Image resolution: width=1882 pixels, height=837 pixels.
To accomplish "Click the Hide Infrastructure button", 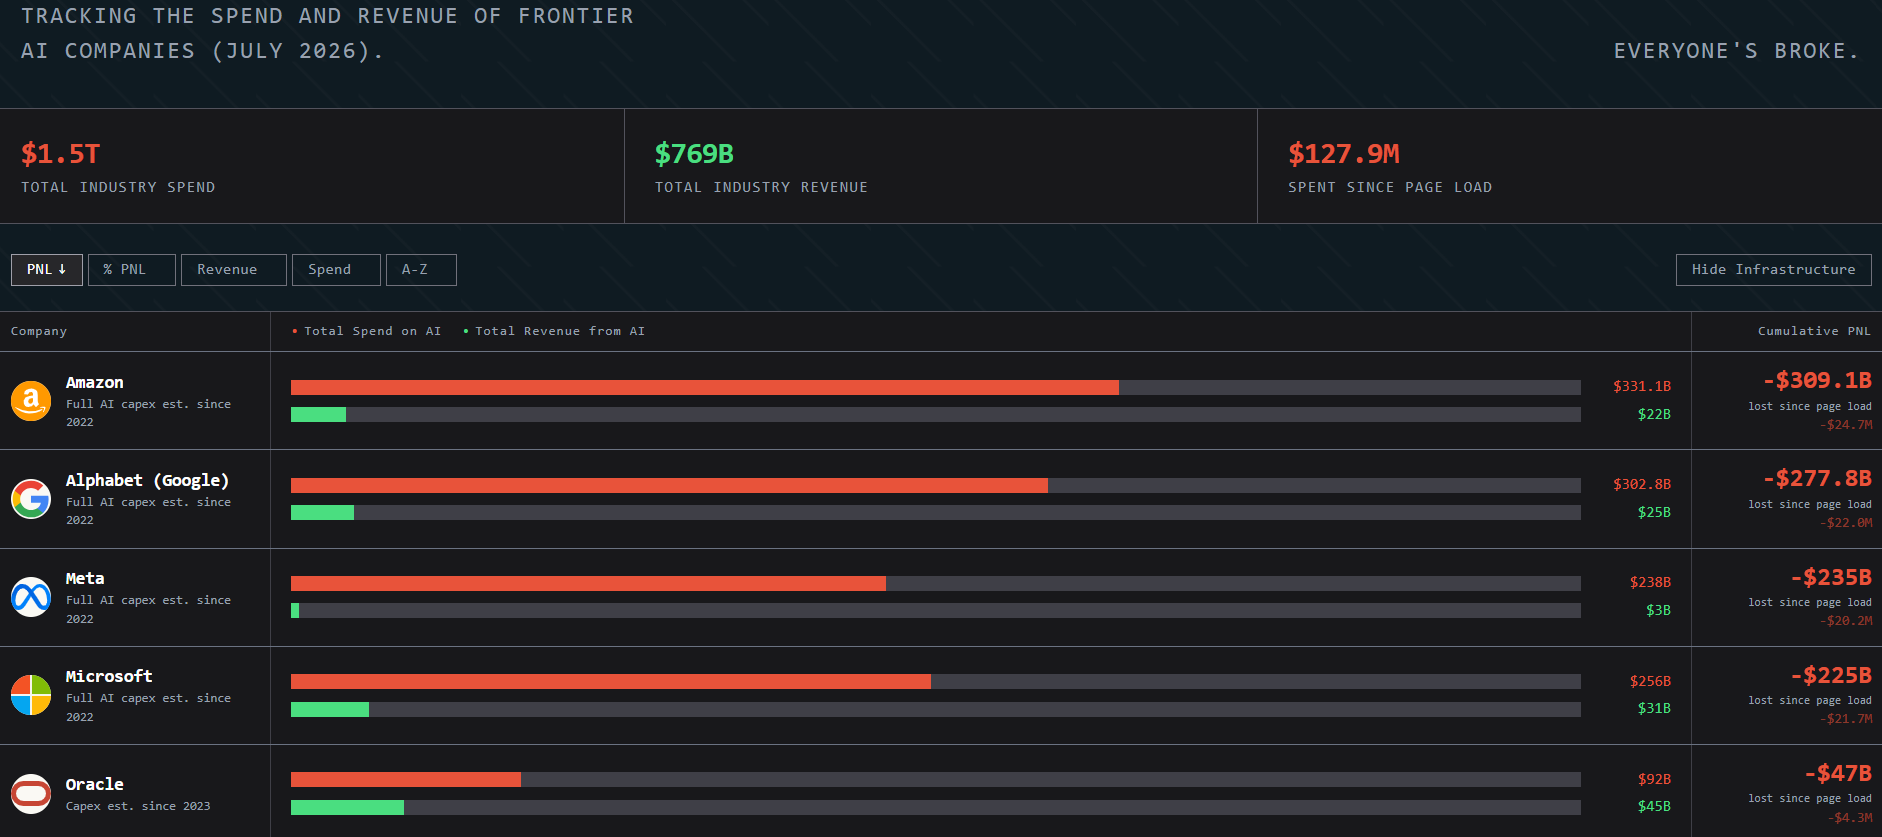I will point(1773,270).
